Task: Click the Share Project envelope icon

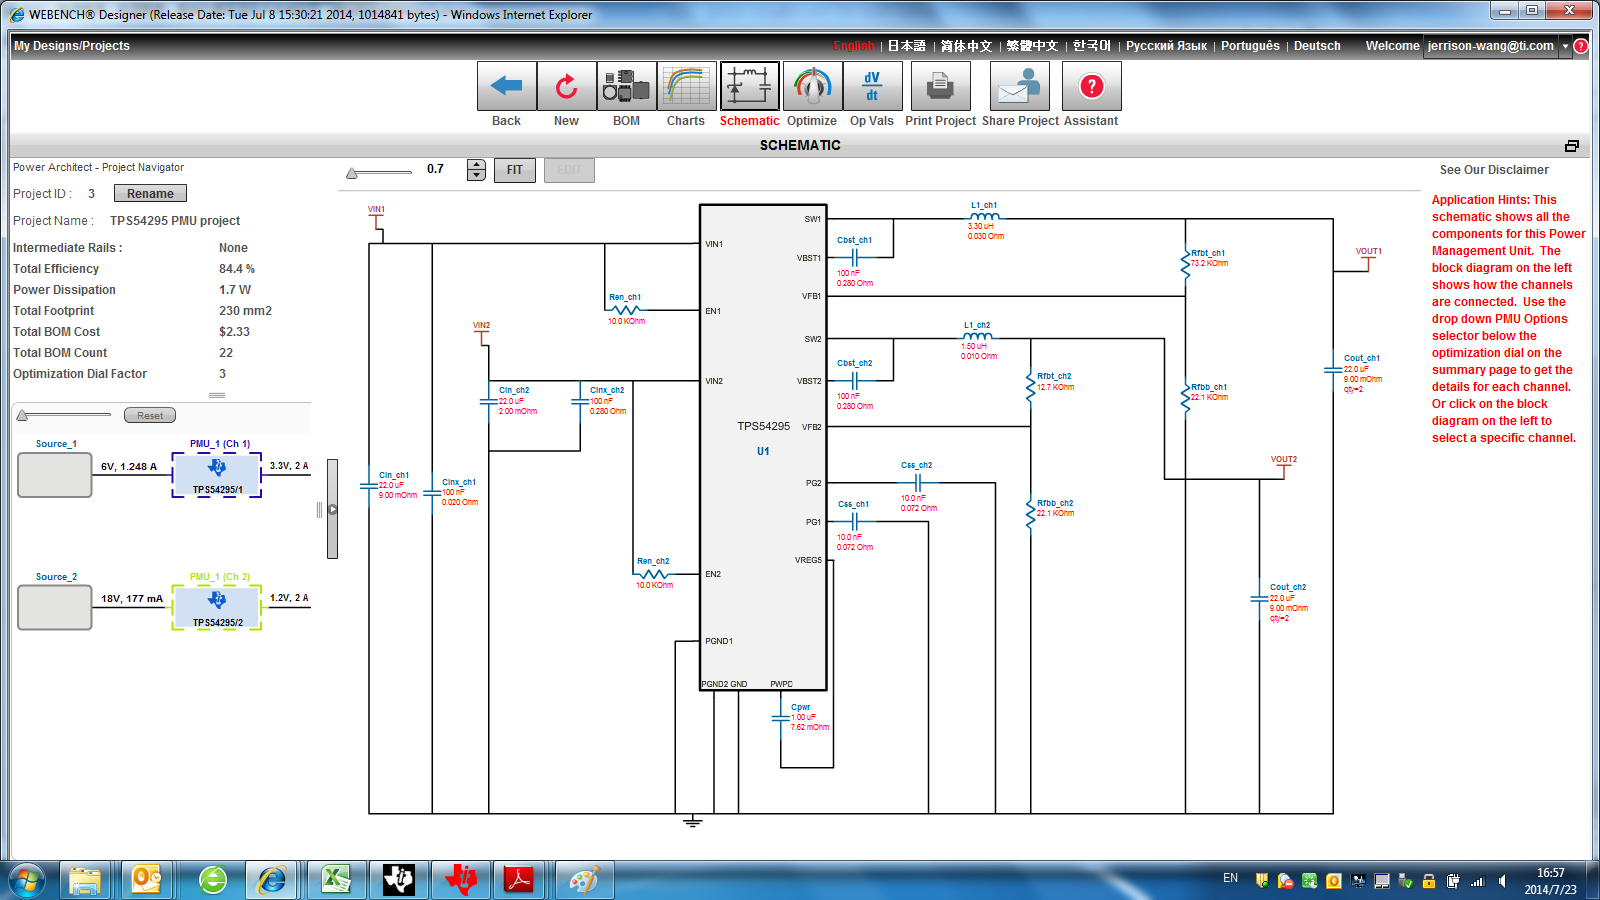Action: [x=1020, y=86]
